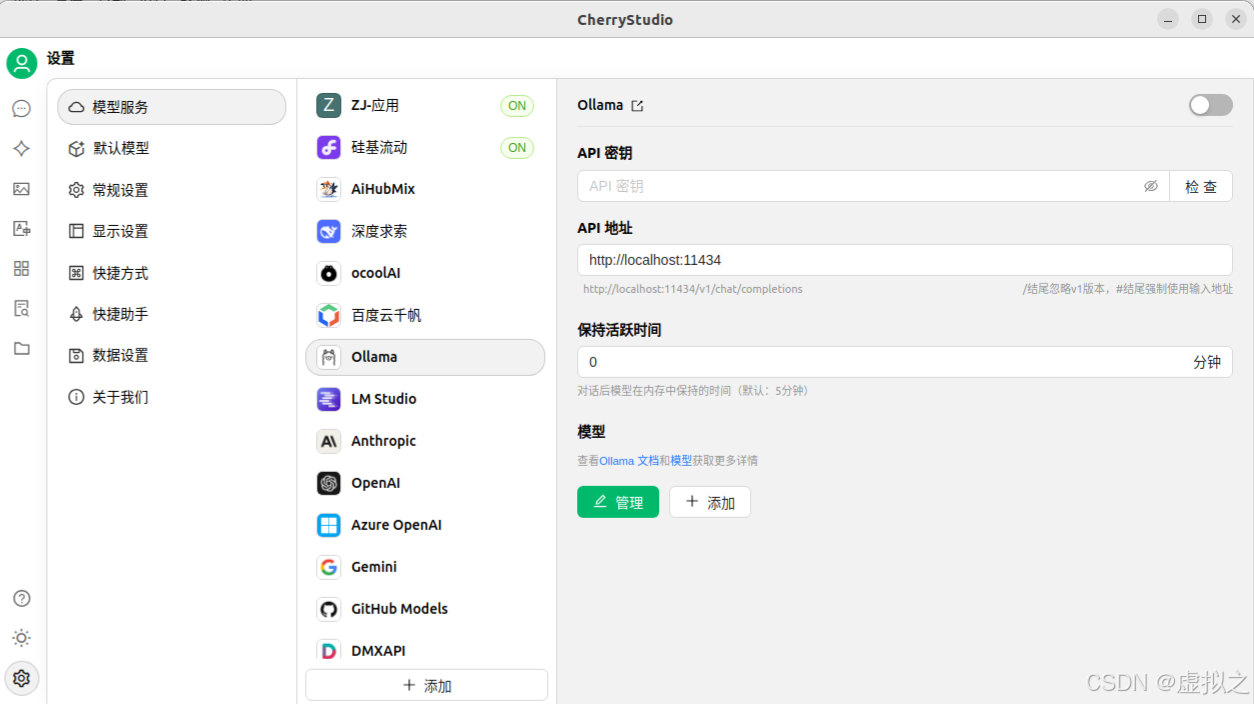The height and width of the screenshot is (704, 1254).
Task: Select the Anthropic row text
Action: pyautogui.click(x=384, y=441)
